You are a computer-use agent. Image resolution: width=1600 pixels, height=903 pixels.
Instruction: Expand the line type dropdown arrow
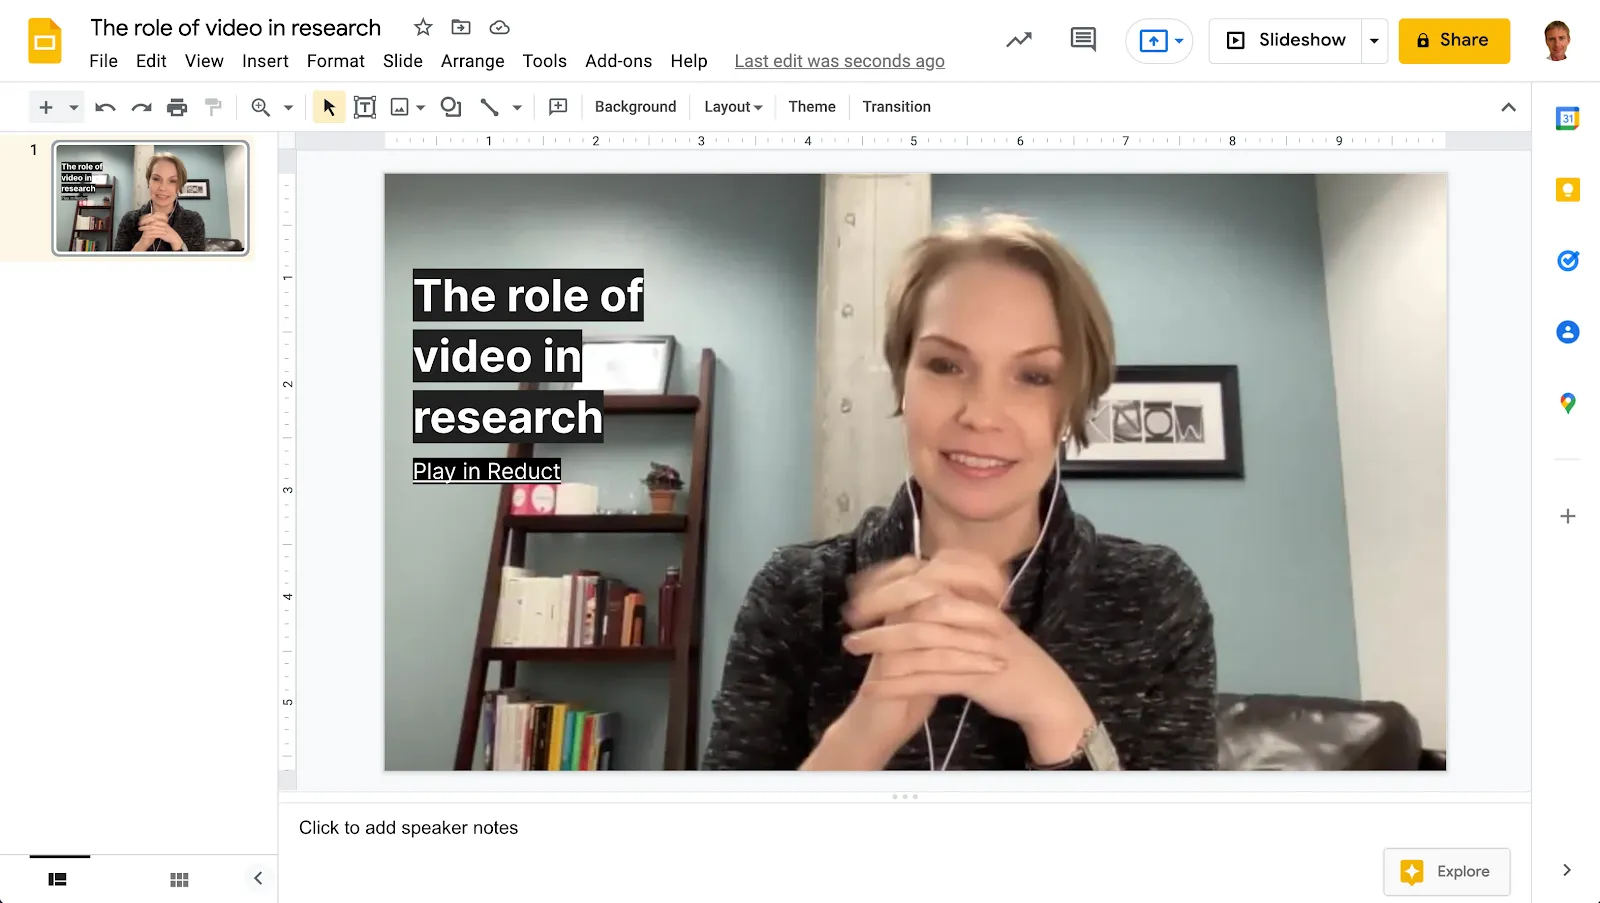517,107
